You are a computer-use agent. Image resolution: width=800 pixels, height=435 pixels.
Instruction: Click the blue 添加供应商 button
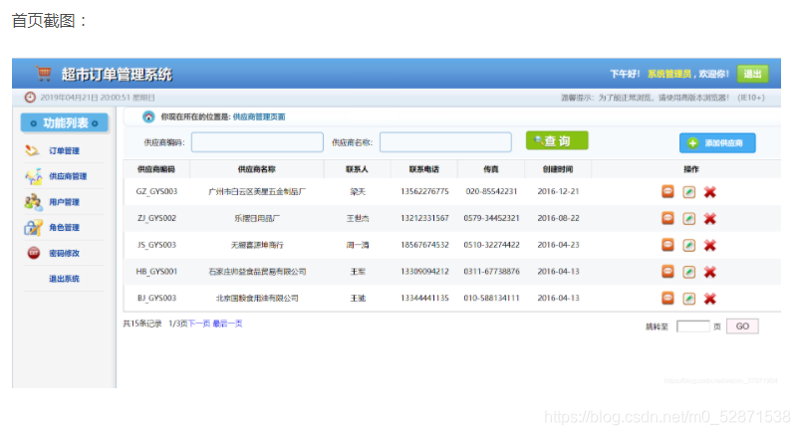pos(717,143)
